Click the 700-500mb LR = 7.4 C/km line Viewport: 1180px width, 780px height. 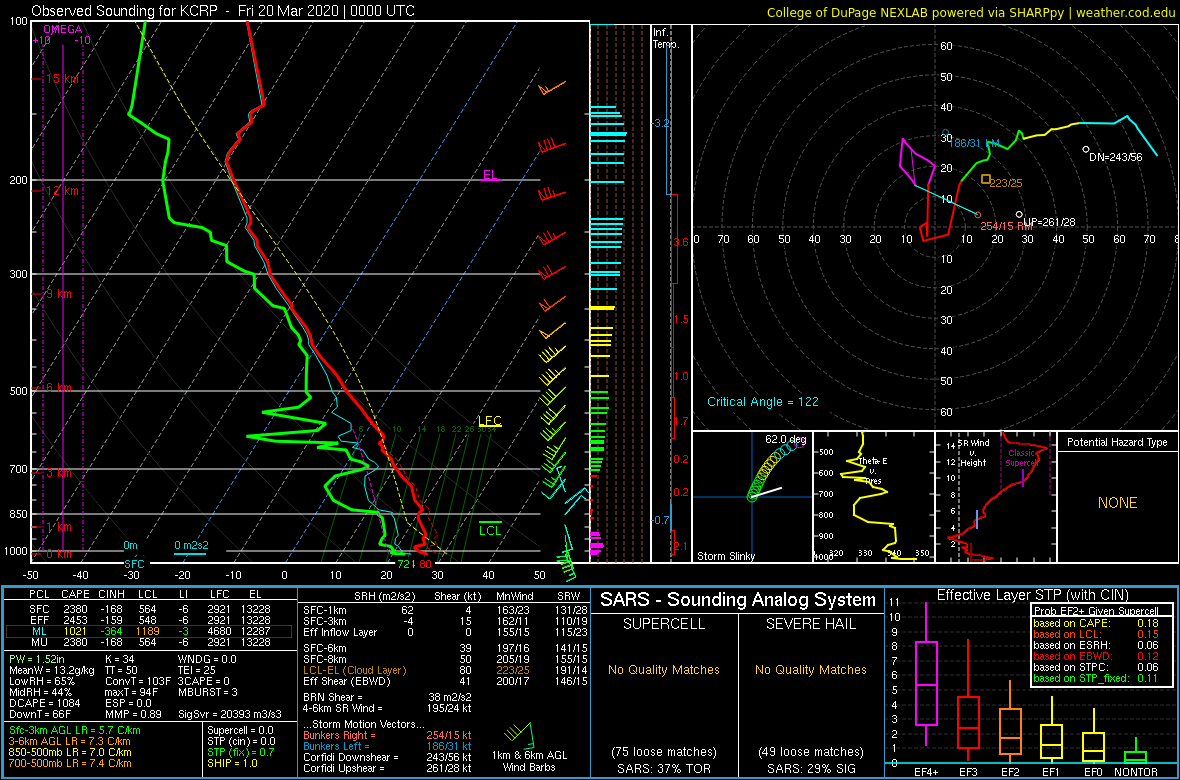[71, 762]
